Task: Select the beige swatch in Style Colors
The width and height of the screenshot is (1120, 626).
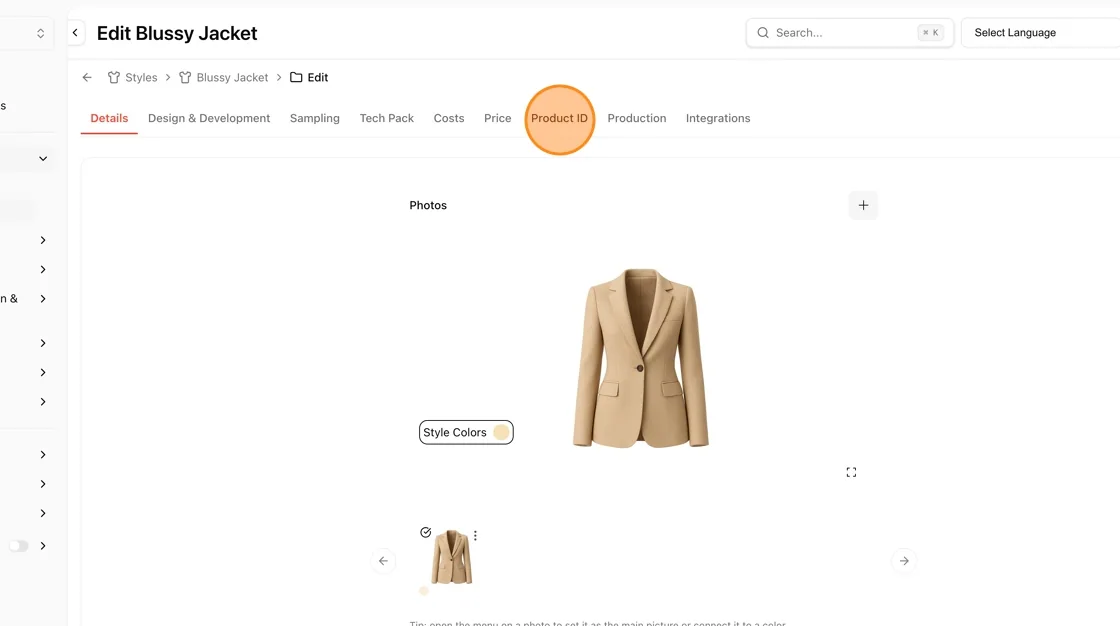Action: (501, 432)
